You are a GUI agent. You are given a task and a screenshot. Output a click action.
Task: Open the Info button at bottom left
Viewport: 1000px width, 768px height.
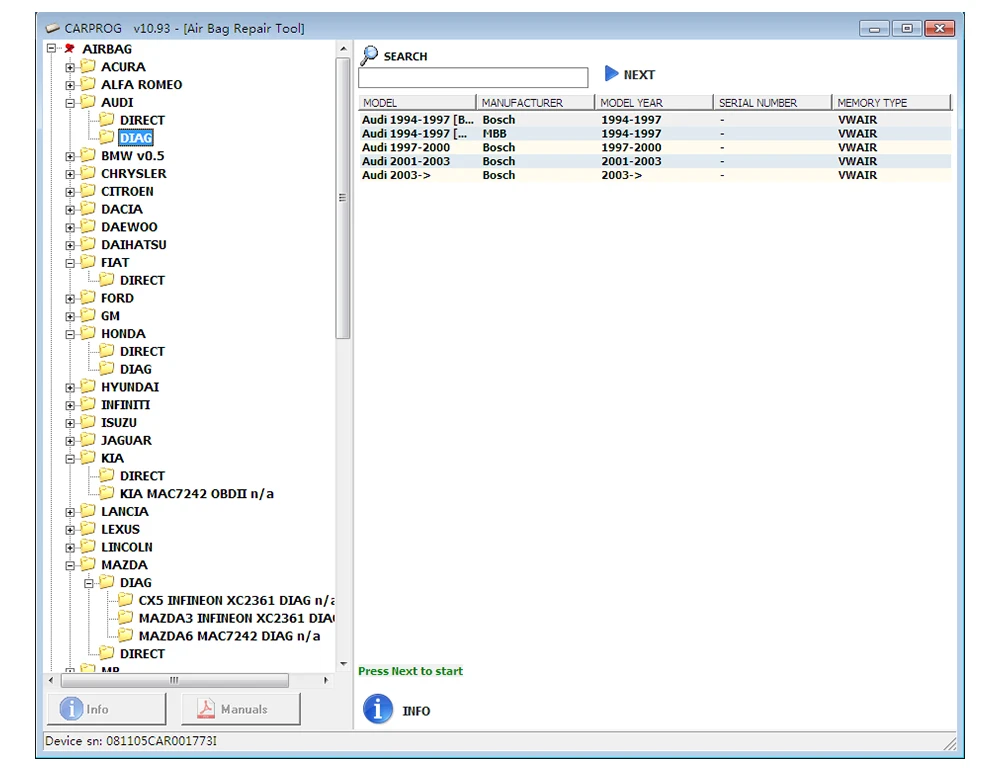[107, 709]
